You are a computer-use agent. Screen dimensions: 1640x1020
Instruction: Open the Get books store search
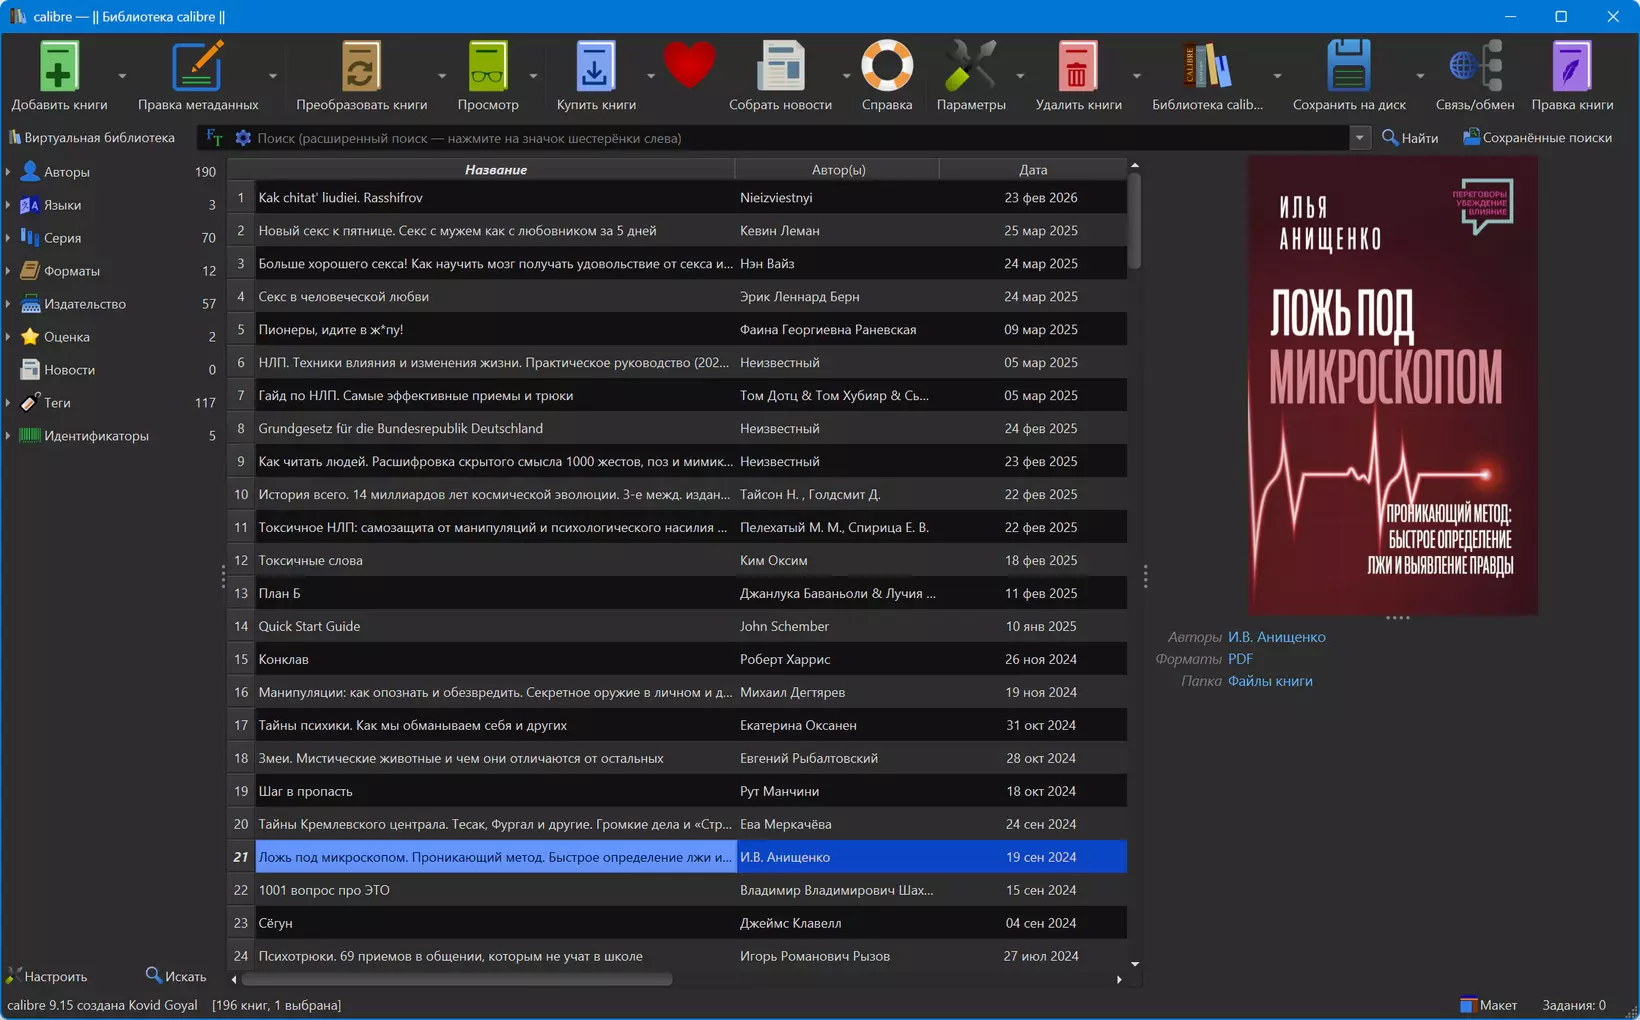click(x=596, y=76)
